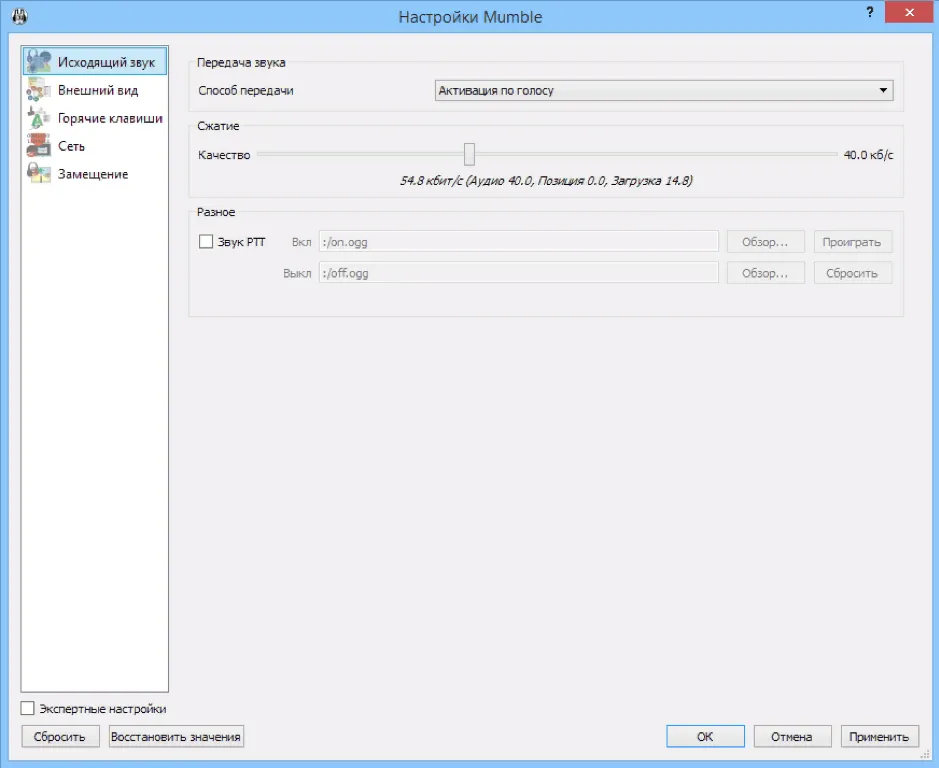Click the question mark help icon
Image resolution: width=939 pixels, height=768 pixels.
870,12
